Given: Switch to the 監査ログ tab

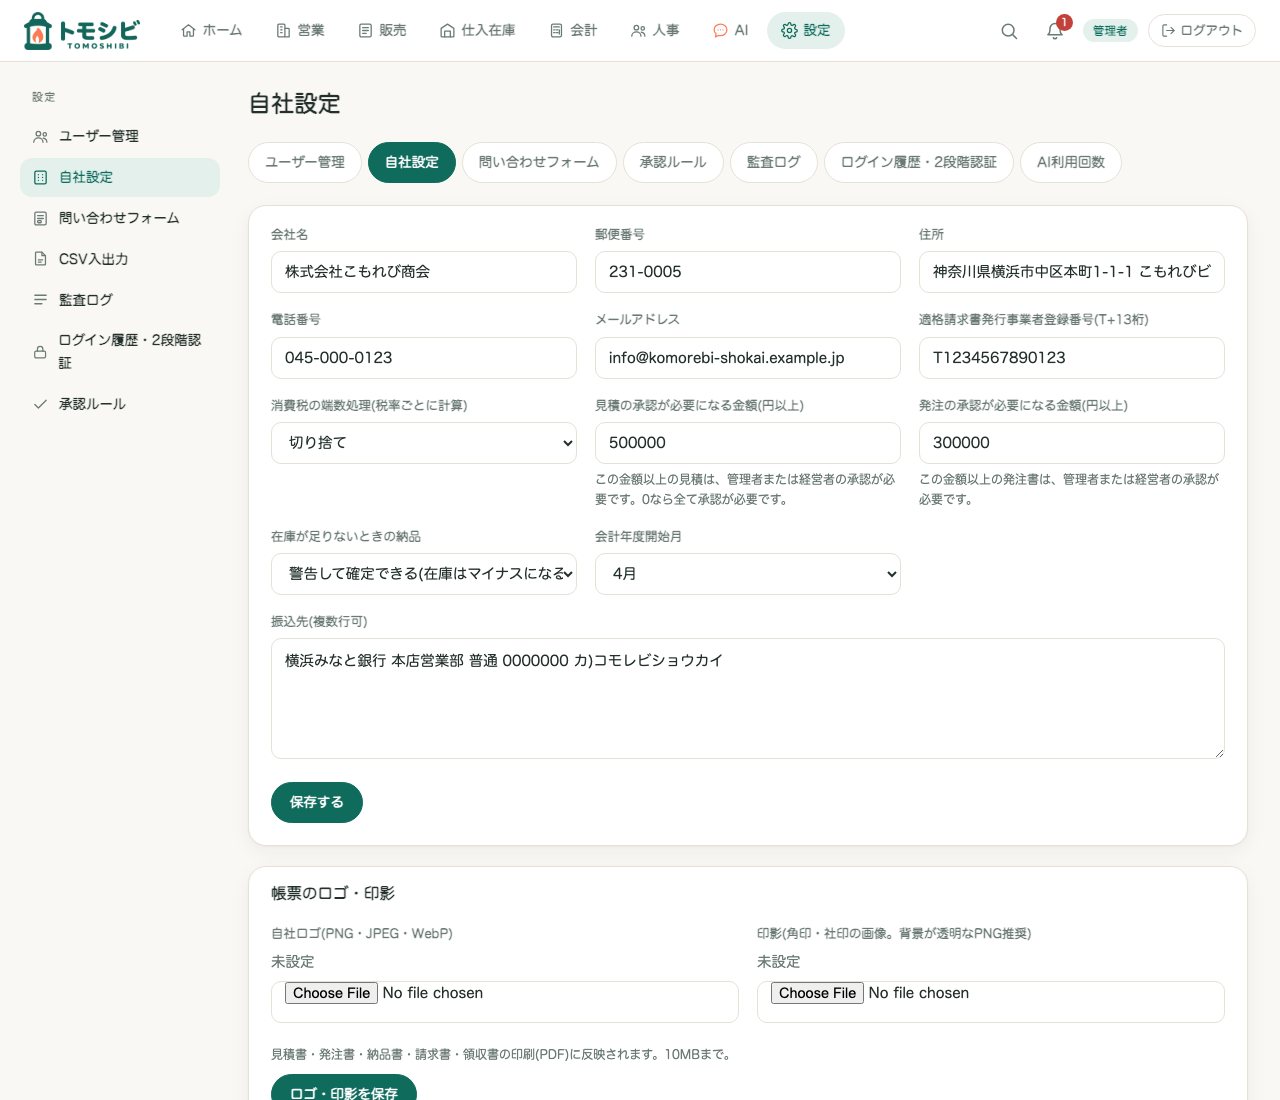Looking at the screenshot, I should pos(774,162).
